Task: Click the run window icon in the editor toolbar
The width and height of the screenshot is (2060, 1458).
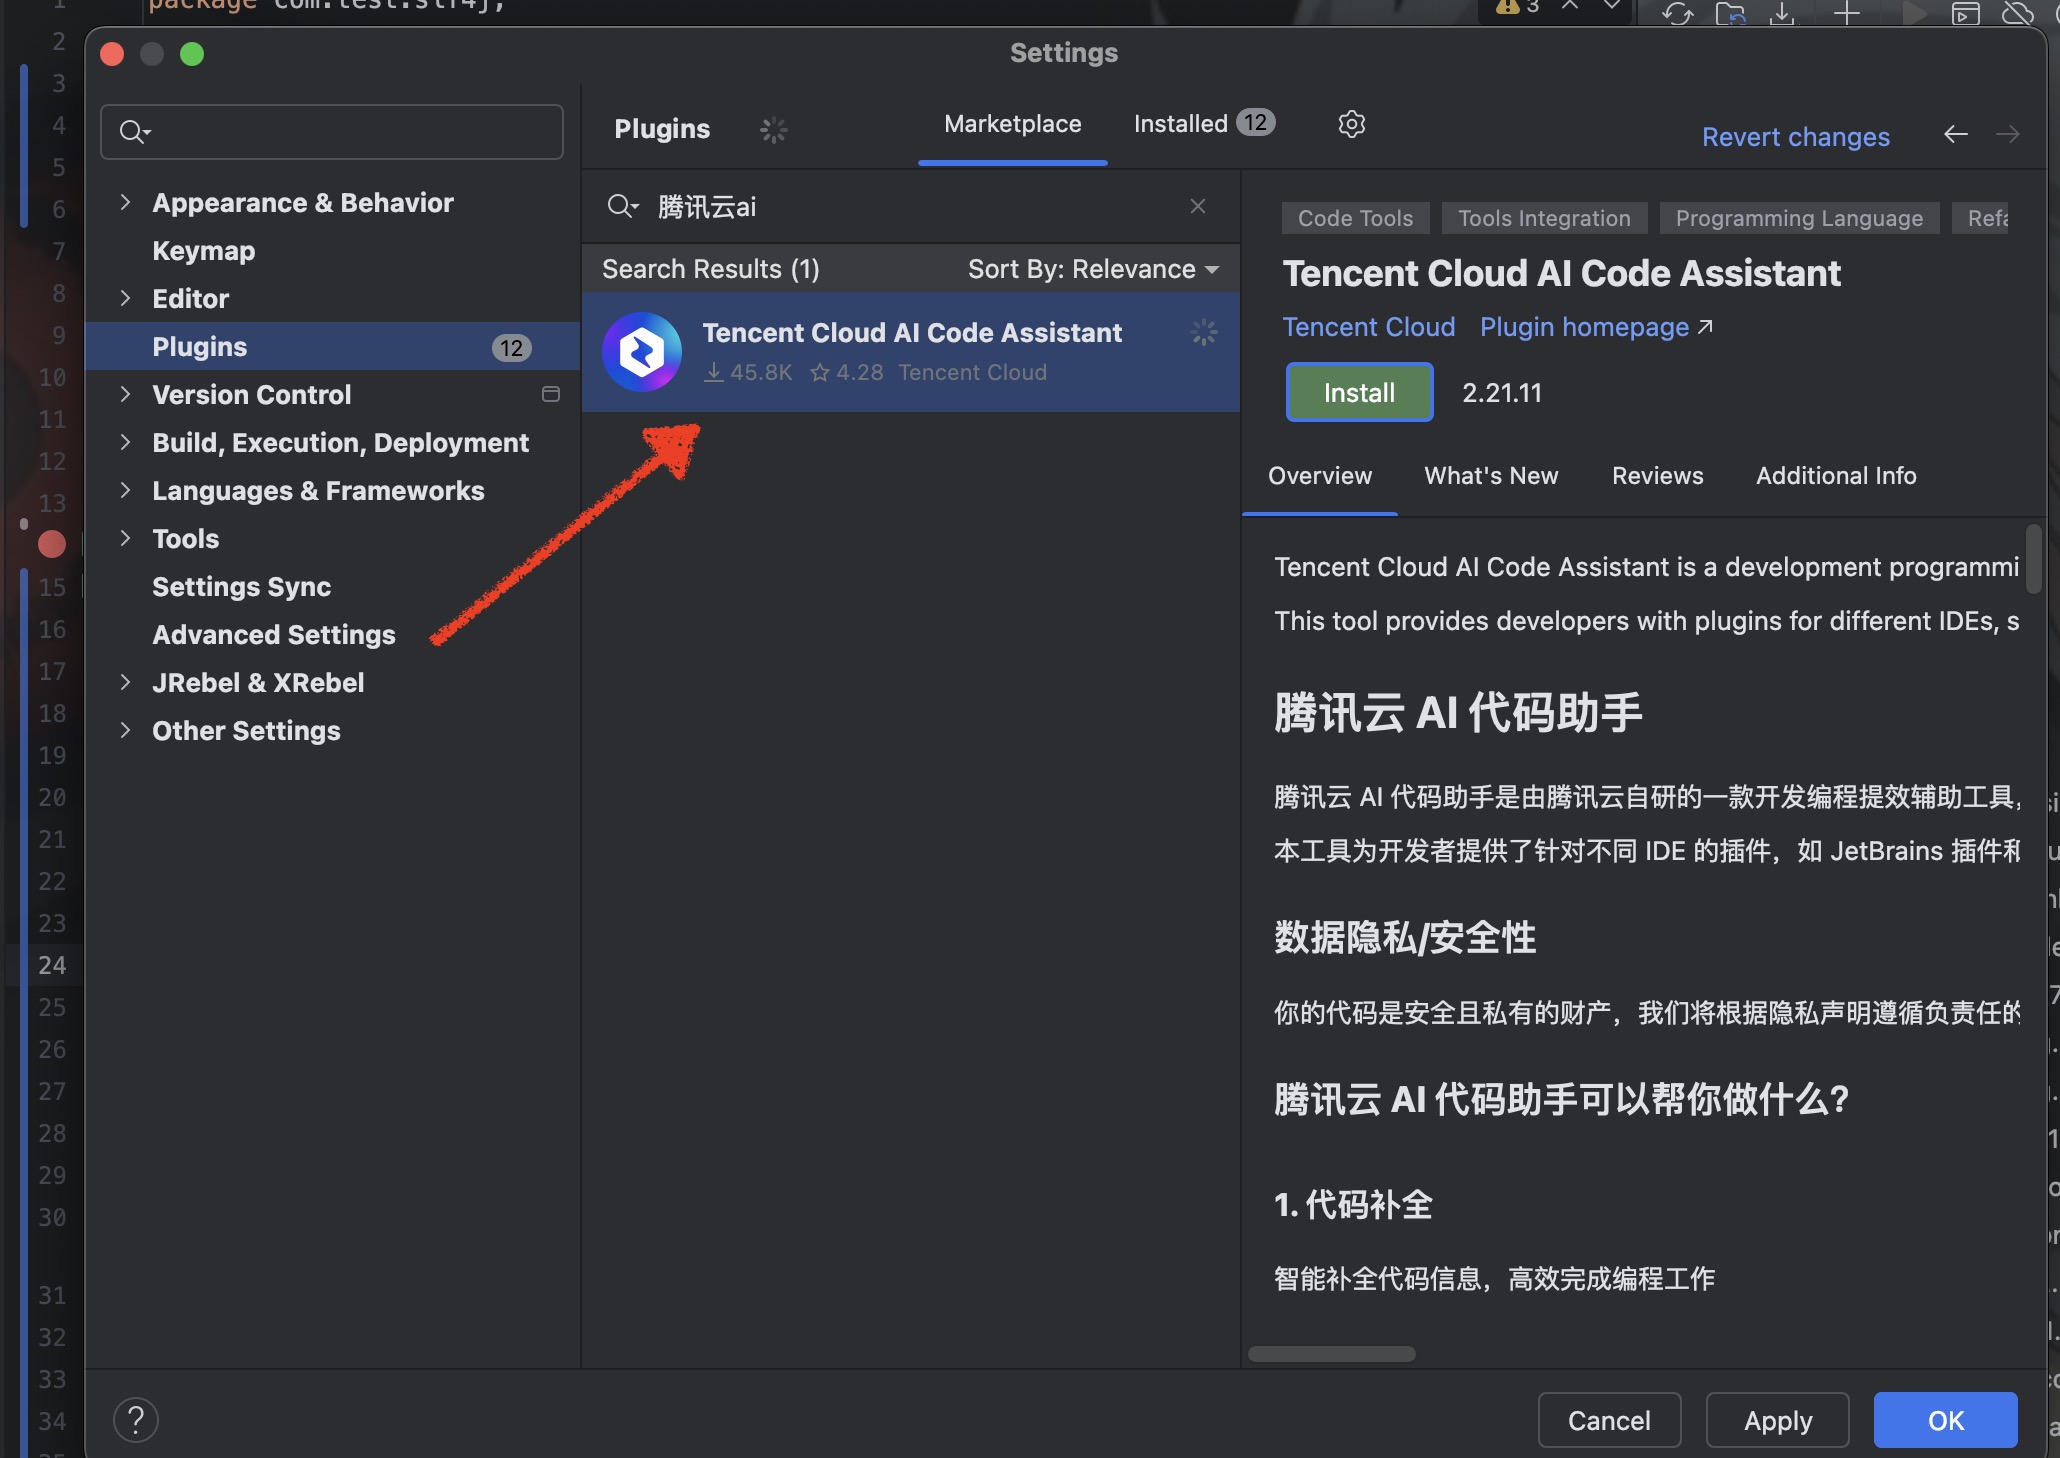Action: click(x=1966, y=14)
